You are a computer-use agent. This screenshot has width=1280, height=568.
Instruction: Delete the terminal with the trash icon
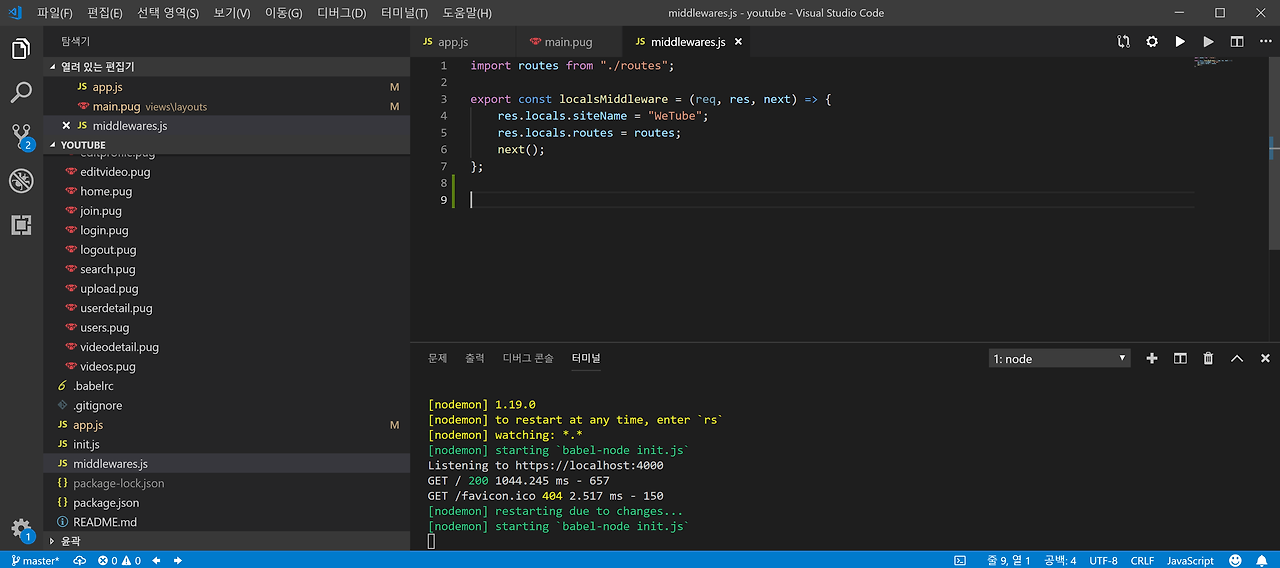pos(1208,358)
